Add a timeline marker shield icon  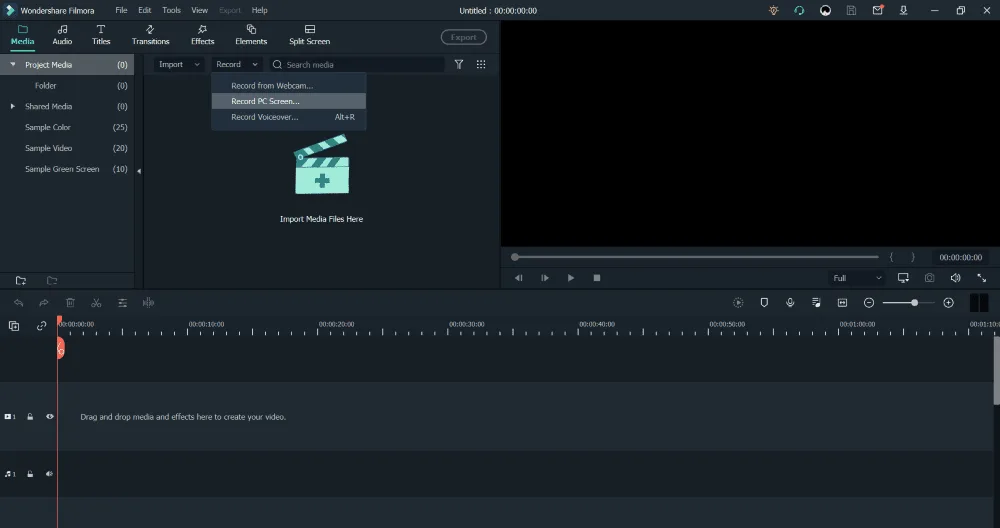(x=764, y=303)
